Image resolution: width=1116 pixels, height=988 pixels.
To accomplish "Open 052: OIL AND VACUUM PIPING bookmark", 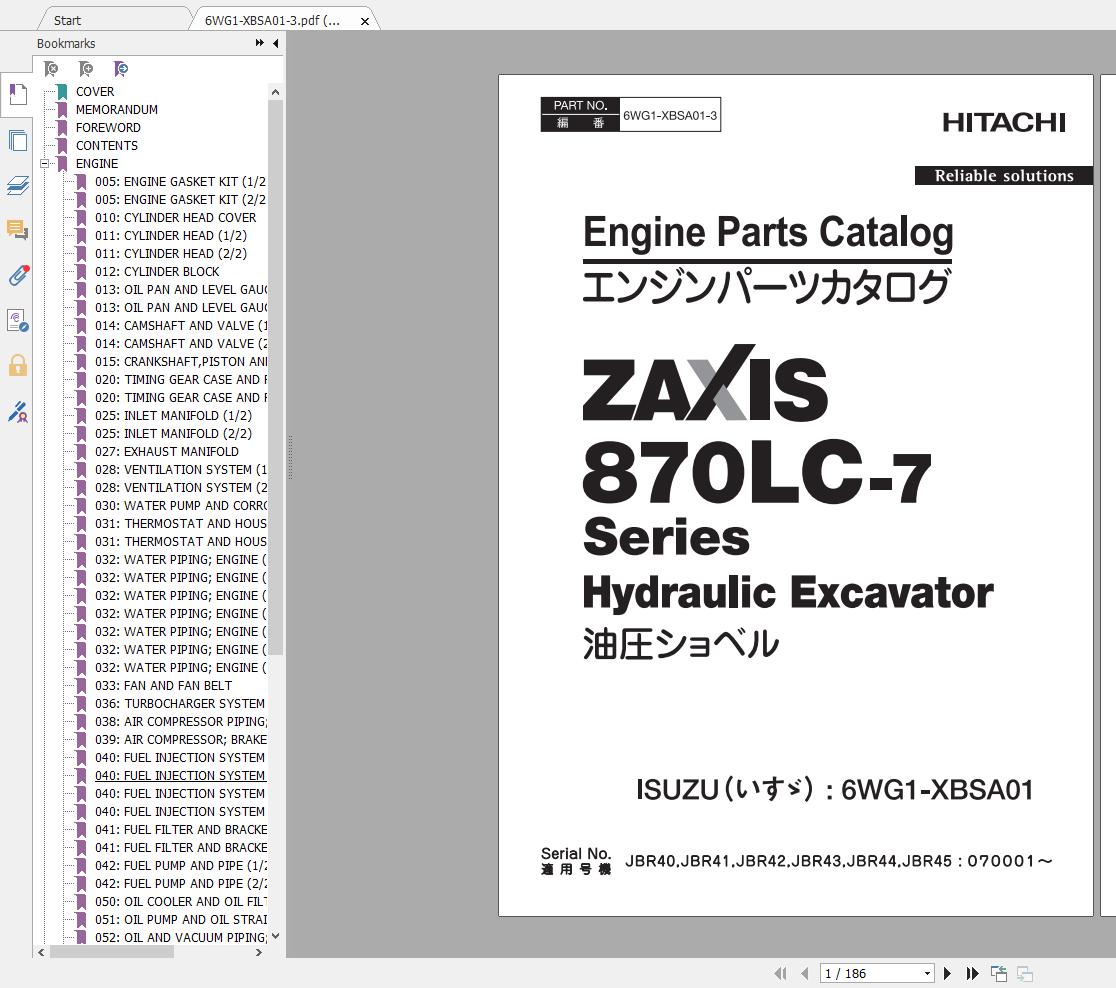I will click(x=181, y=937).
